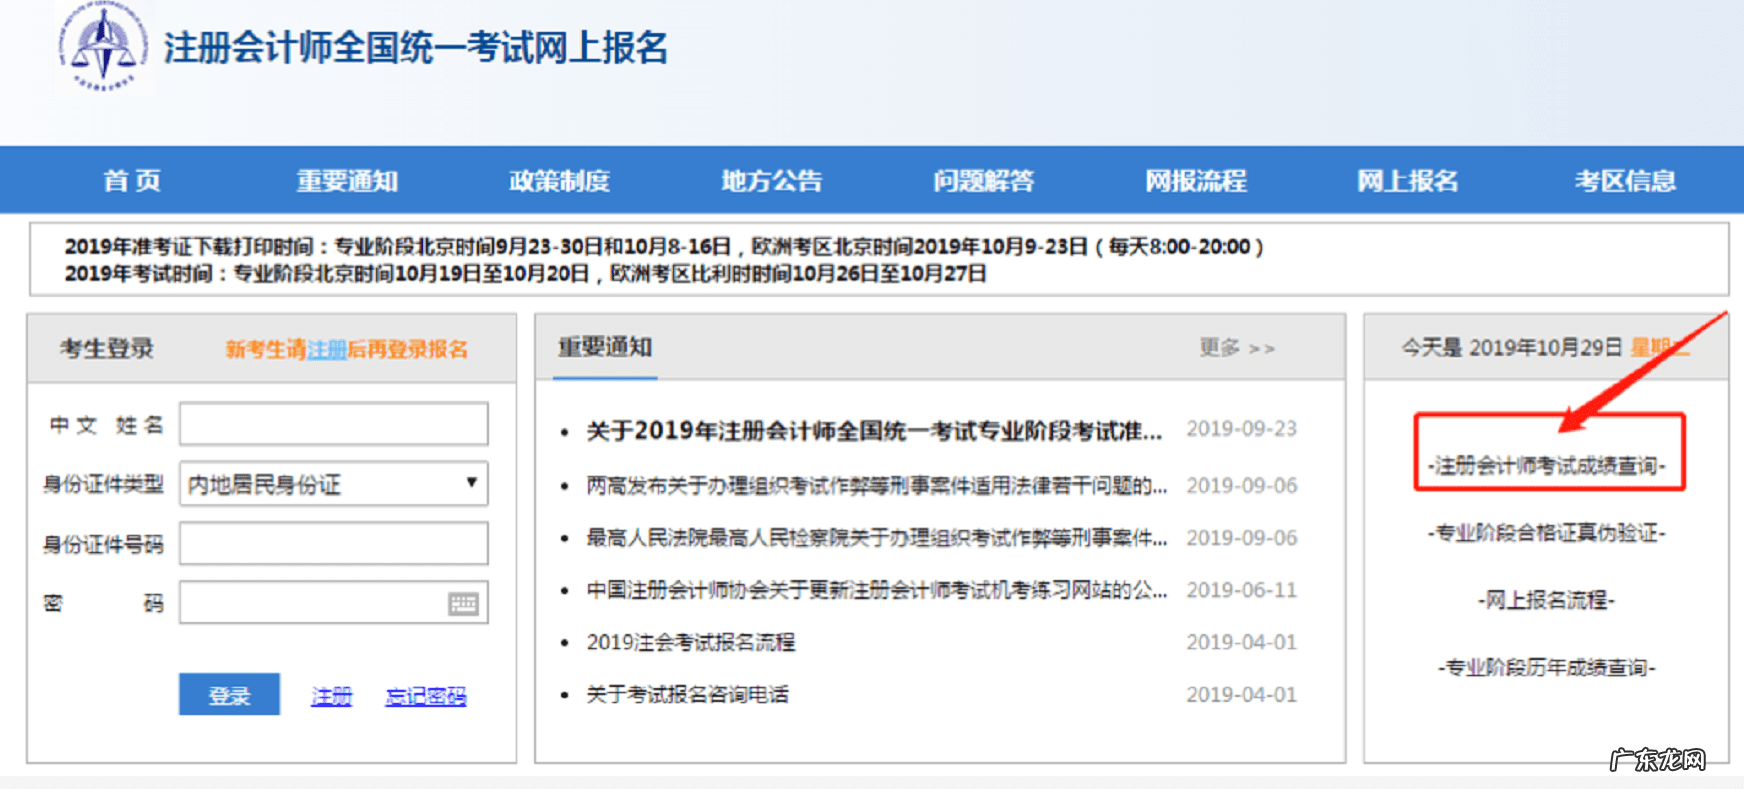The height and width of the screenshot is (789, 1744).
Task: Click the 今天是 2019年10月29日 date text
Action: [x=1511, y=347]
